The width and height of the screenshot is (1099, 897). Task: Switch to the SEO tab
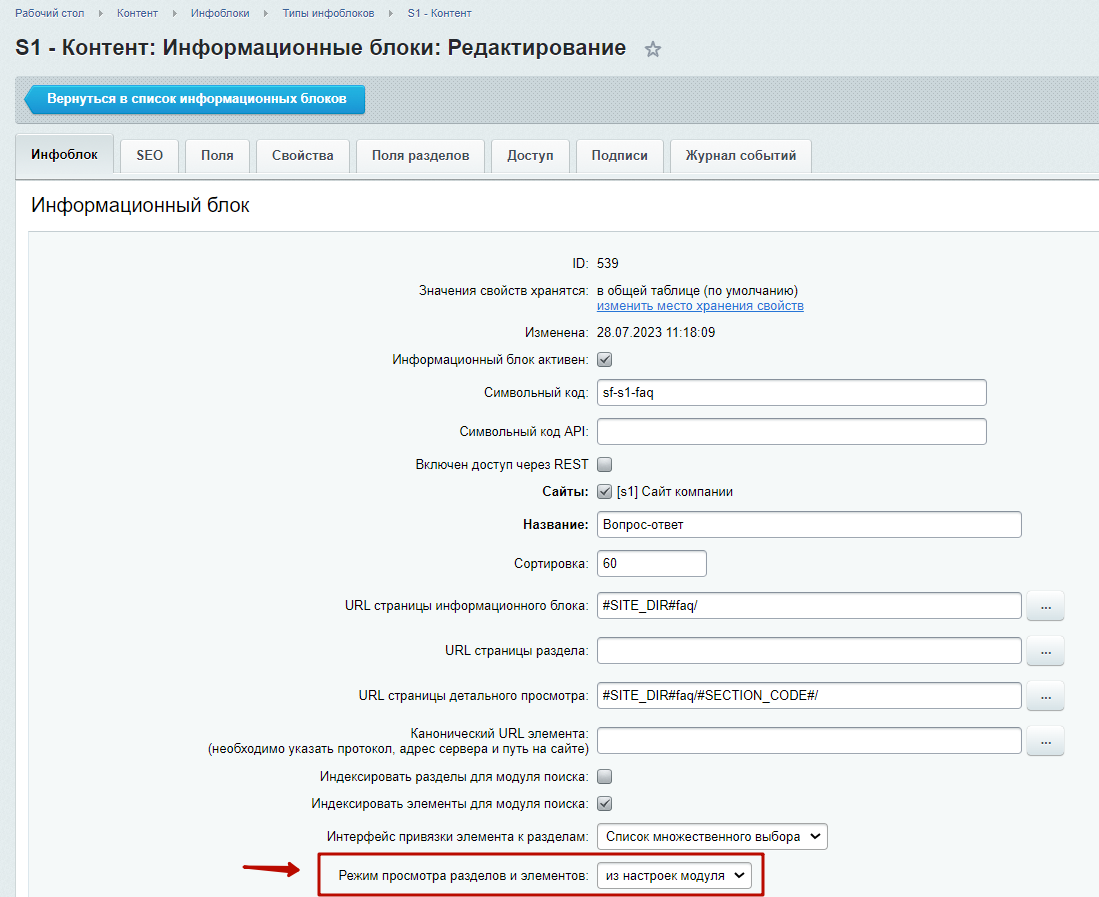[149, 156]
